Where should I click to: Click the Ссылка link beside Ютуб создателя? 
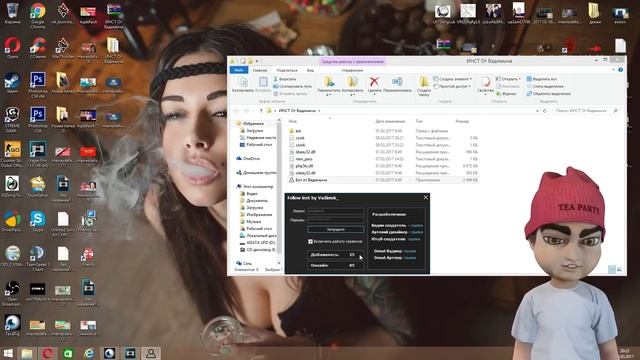tap(414, 239)
